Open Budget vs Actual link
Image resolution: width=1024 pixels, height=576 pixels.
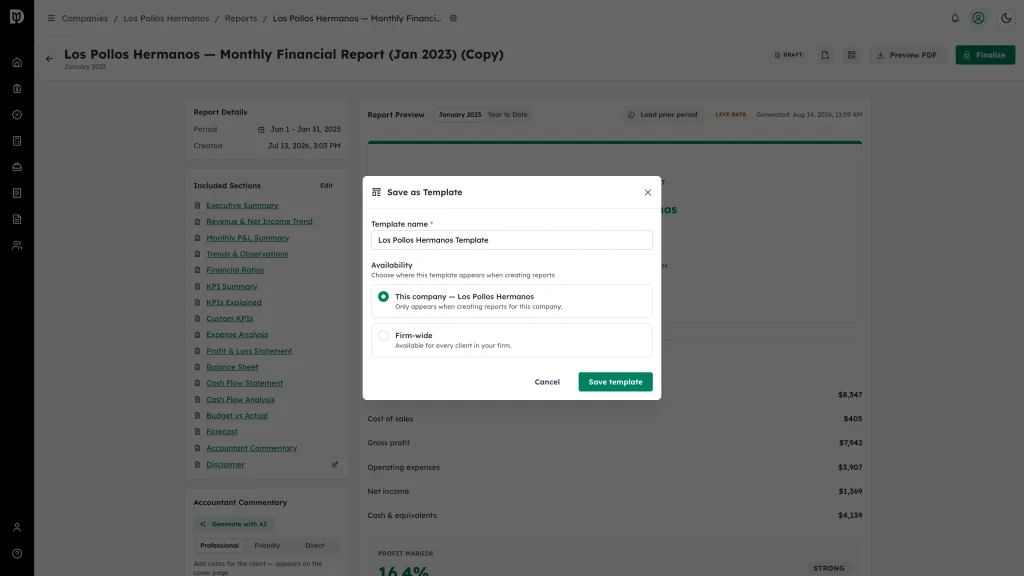pos(236,415)
